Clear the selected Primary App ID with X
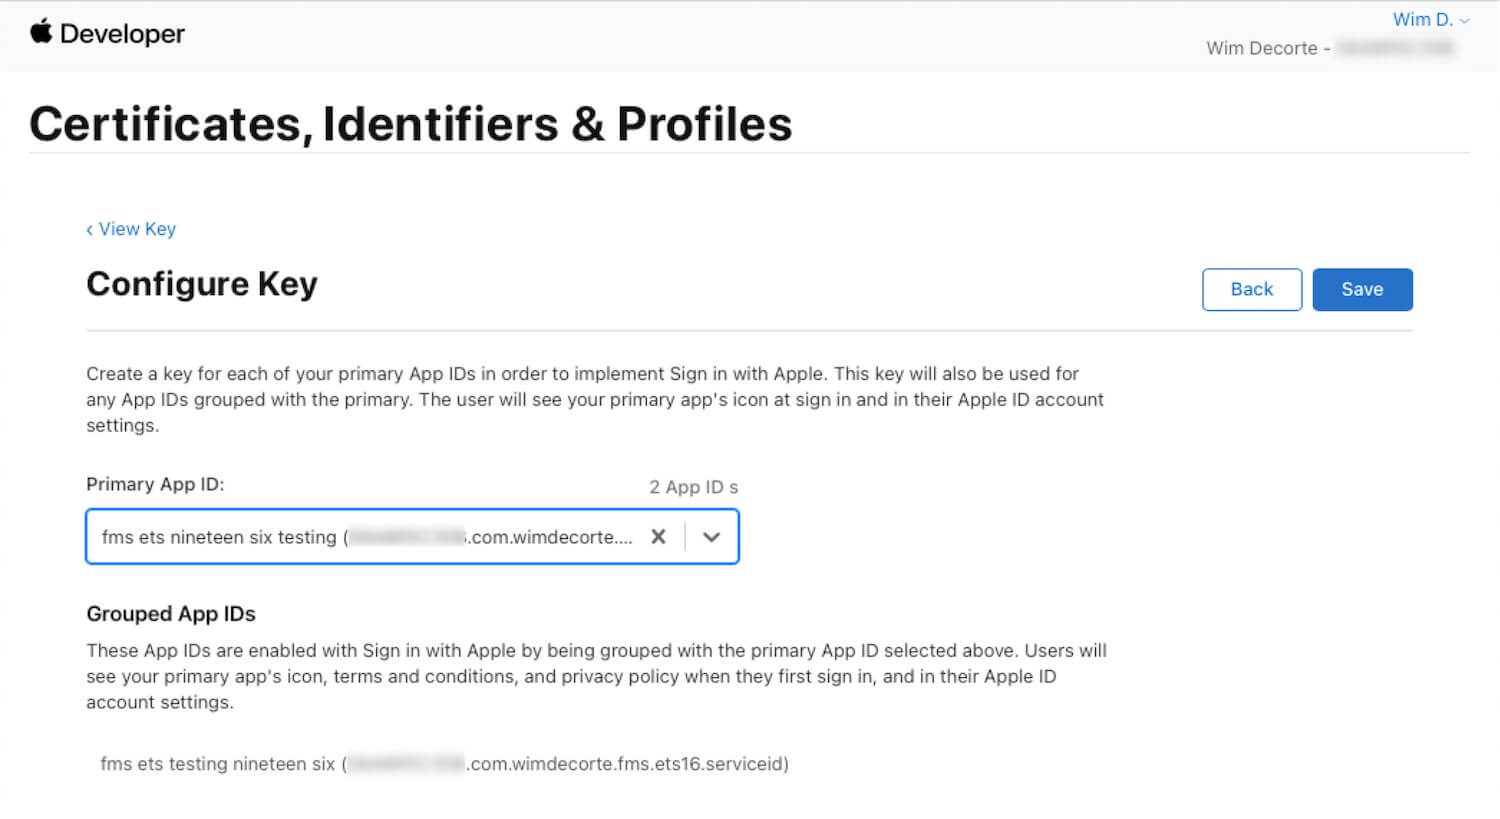The width and height of the screenshot is (1500, 819). click(x=658, y=537)
